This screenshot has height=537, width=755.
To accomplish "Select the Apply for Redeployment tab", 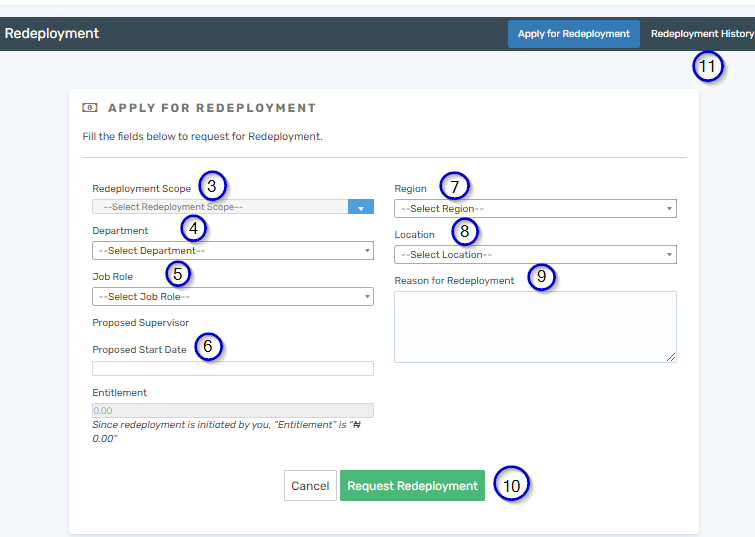I will pos(573,34).
